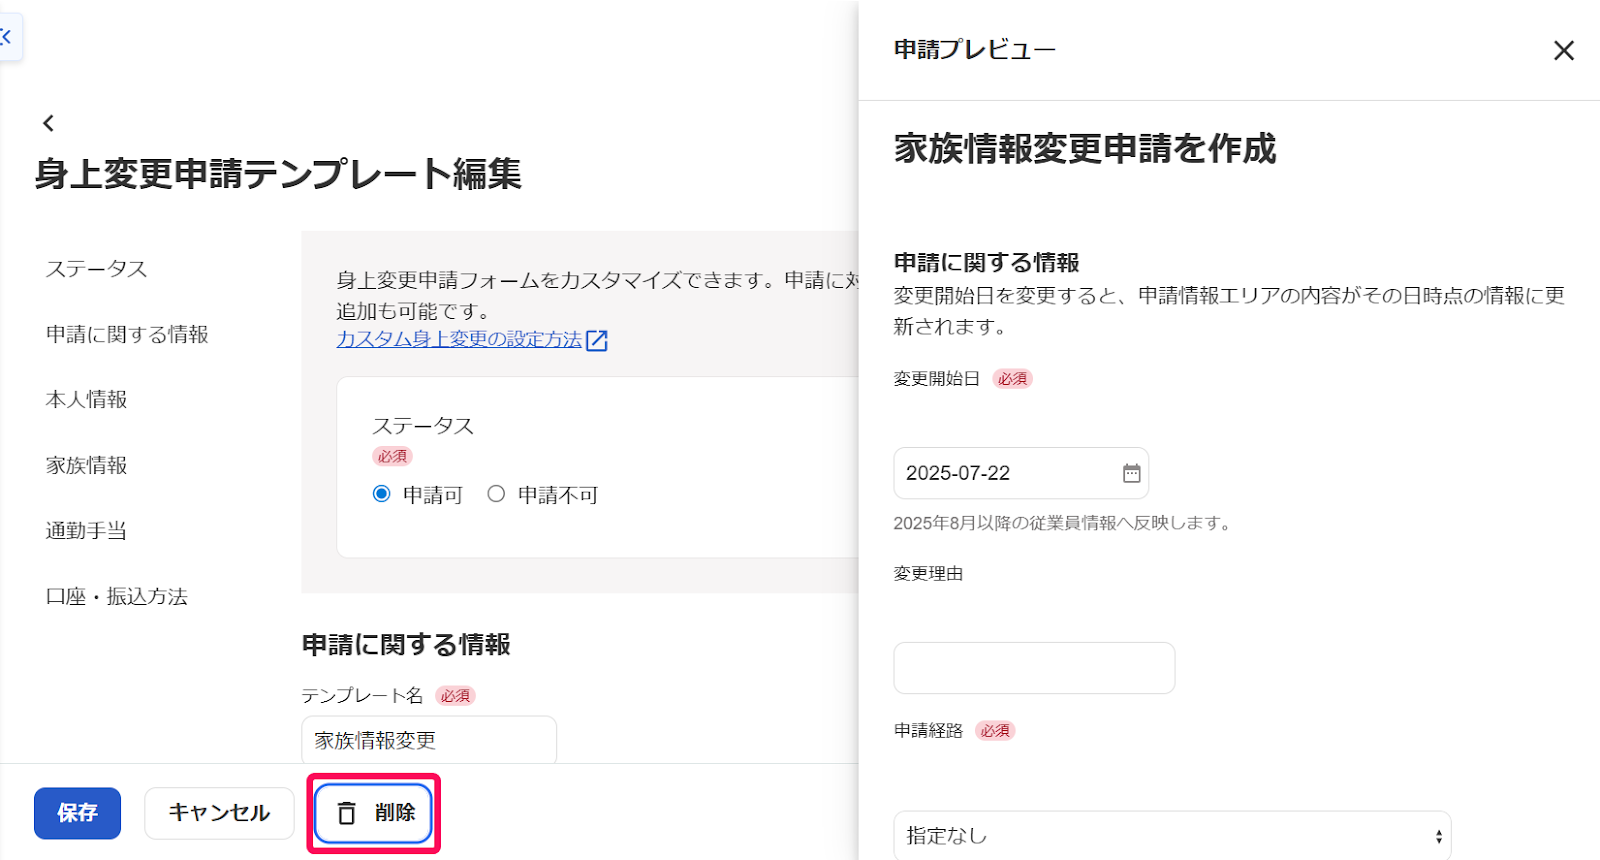1600x860 pixels.
Task: Click the 変更開始日 date field 2025-07-22
Action: (x=1021, y=473)
